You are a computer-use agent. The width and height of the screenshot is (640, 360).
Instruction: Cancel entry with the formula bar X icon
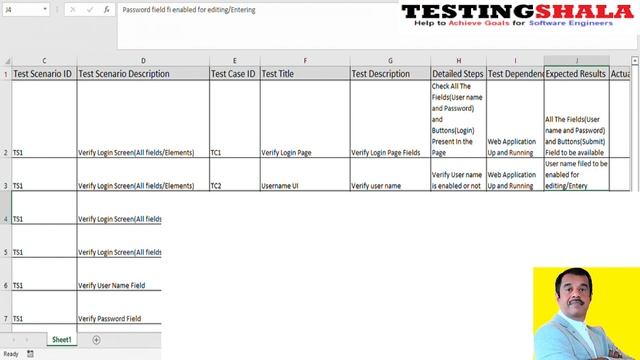(73, 9)
